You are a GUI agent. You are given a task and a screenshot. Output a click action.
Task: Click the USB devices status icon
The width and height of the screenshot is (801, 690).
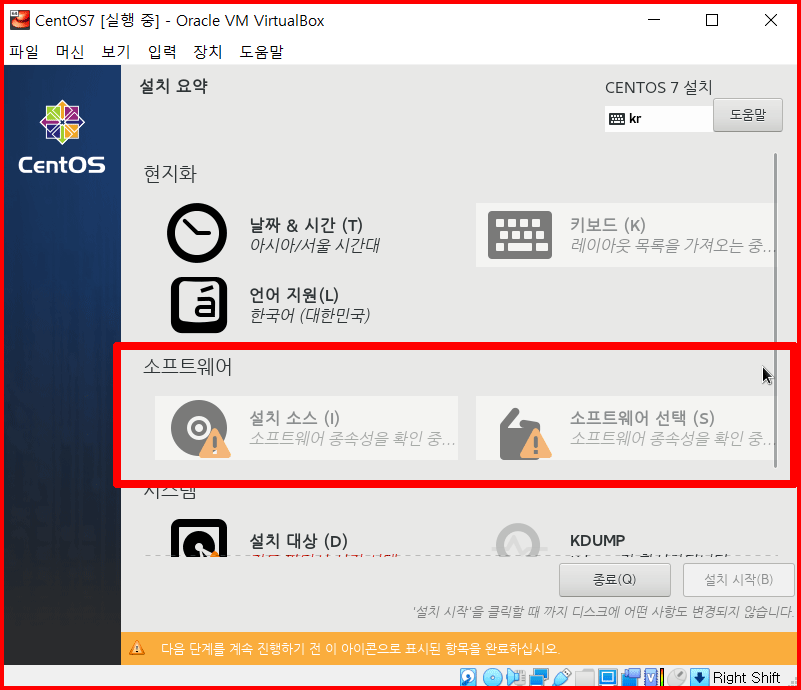tap(562, 677)
